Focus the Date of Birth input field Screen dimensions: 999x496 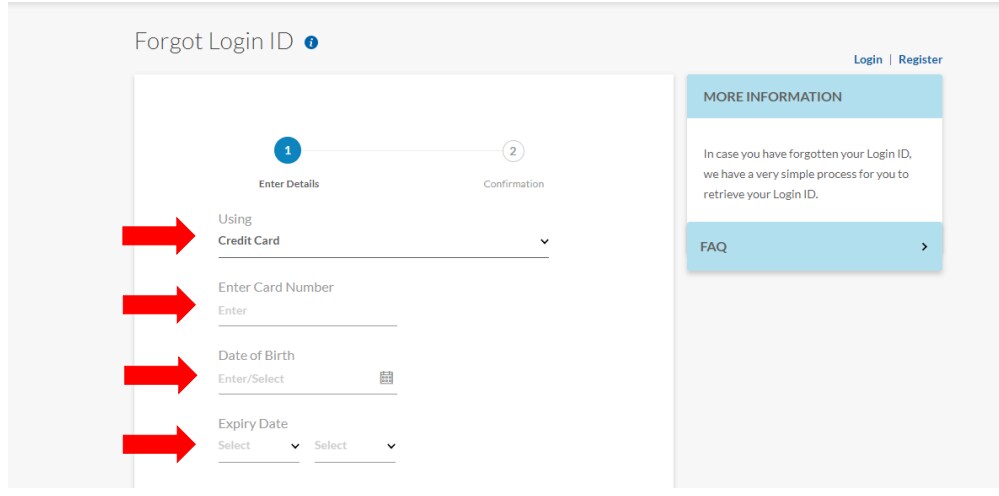(x=297, y=378)
